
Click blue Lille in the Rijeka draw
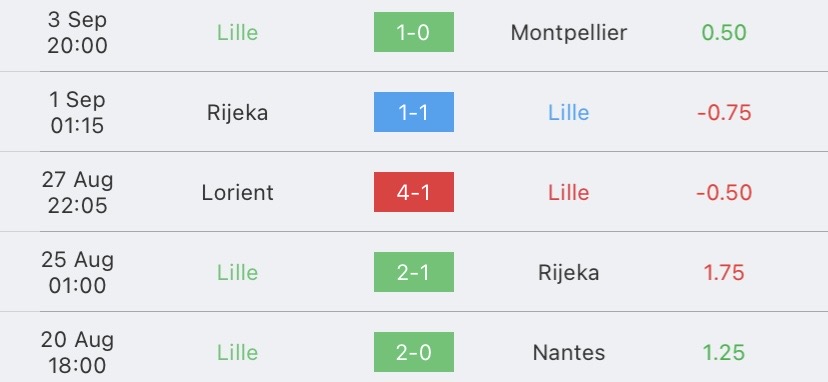(x=569, y=113)
